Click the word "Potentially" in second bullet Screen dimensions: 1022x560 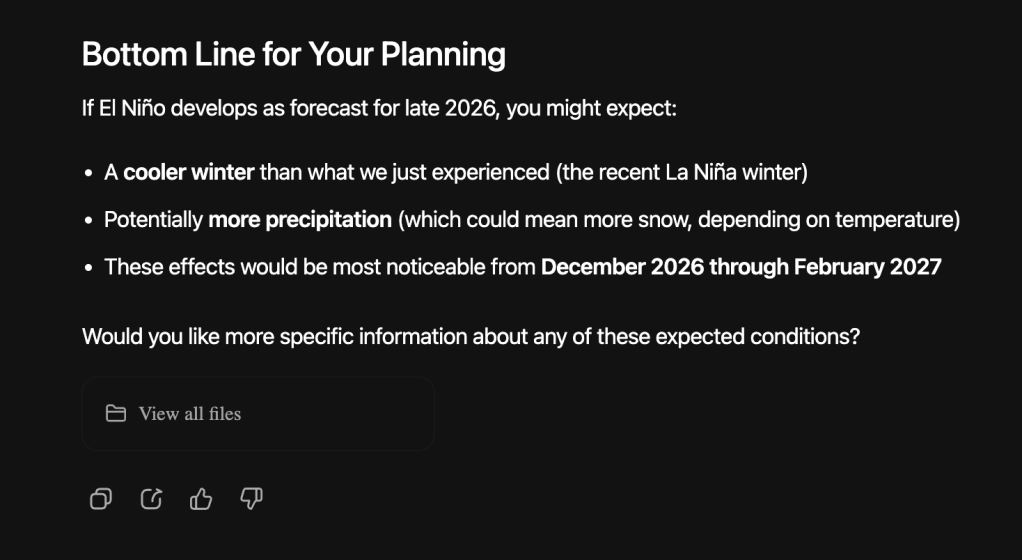point(153,219)
